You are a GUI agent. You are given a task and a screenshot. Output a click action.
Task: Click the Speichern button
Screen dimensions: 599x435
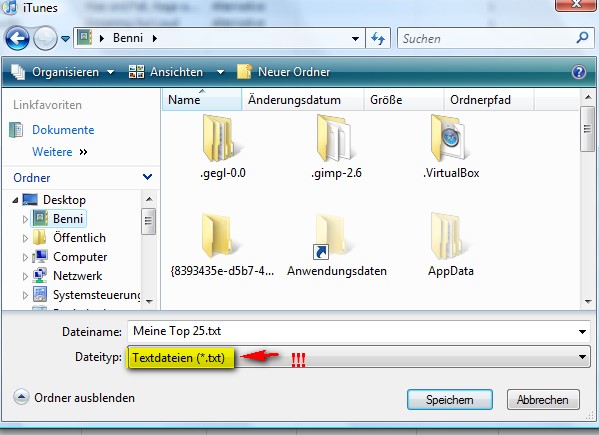click(450, 399)
